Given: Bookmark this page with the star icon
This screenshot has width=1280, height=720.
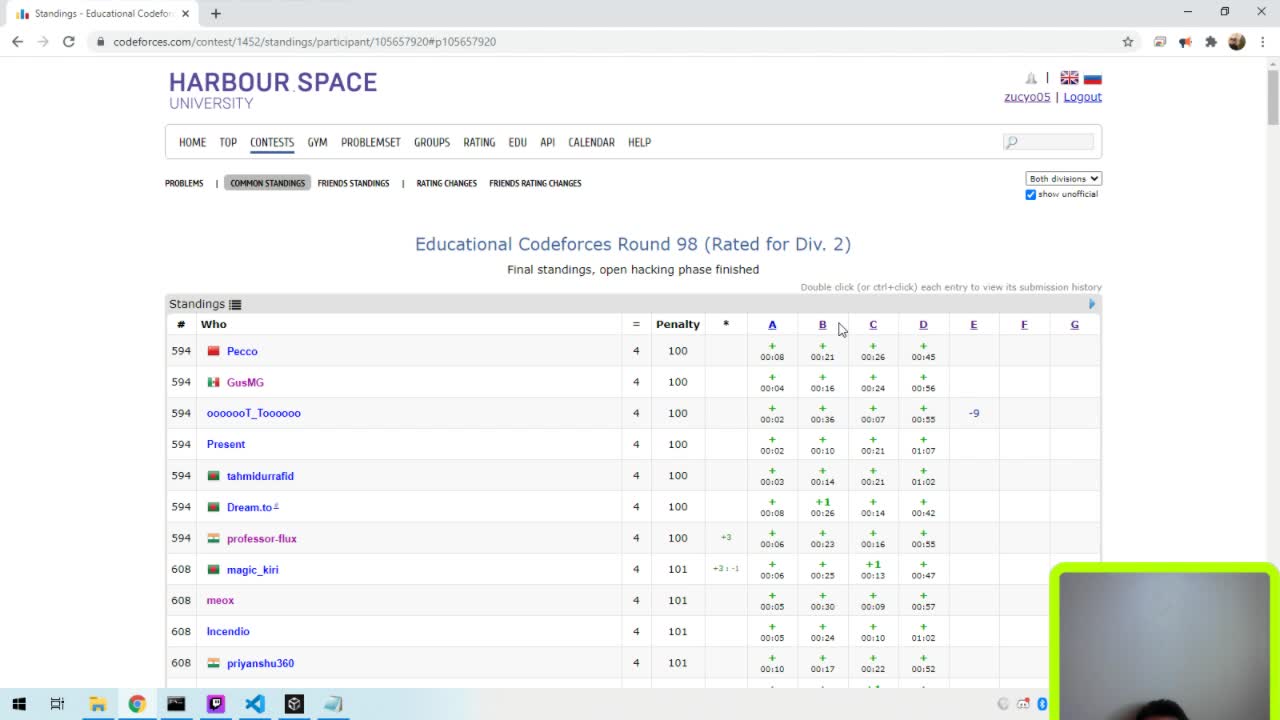Looking at the screenshot, I should 1128,42.
